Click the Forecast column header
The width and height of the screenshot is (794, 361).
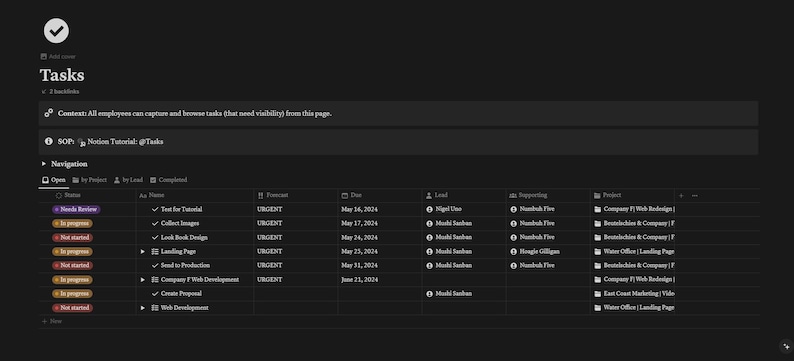tap(296, 195)
